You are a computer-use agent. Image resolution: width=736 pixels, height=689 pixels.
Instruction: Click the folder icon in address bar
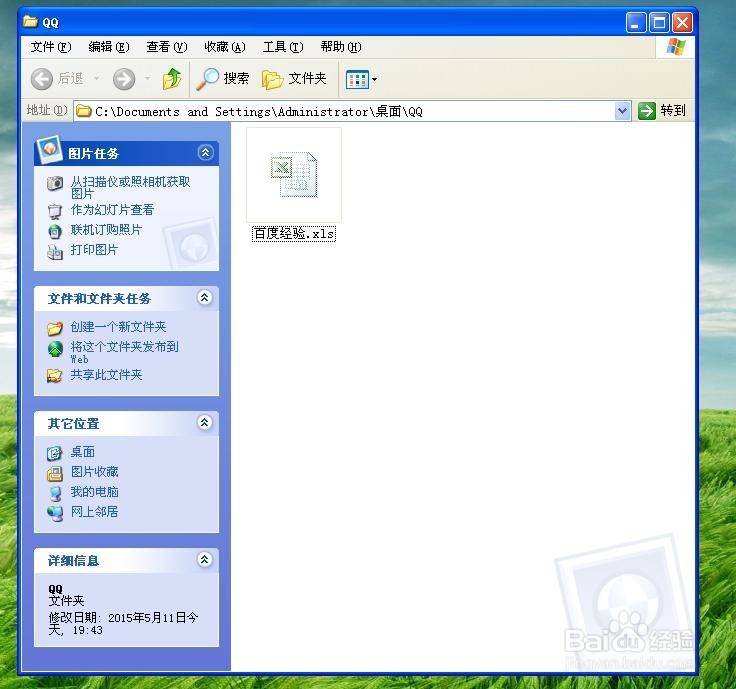pos(84,111)
